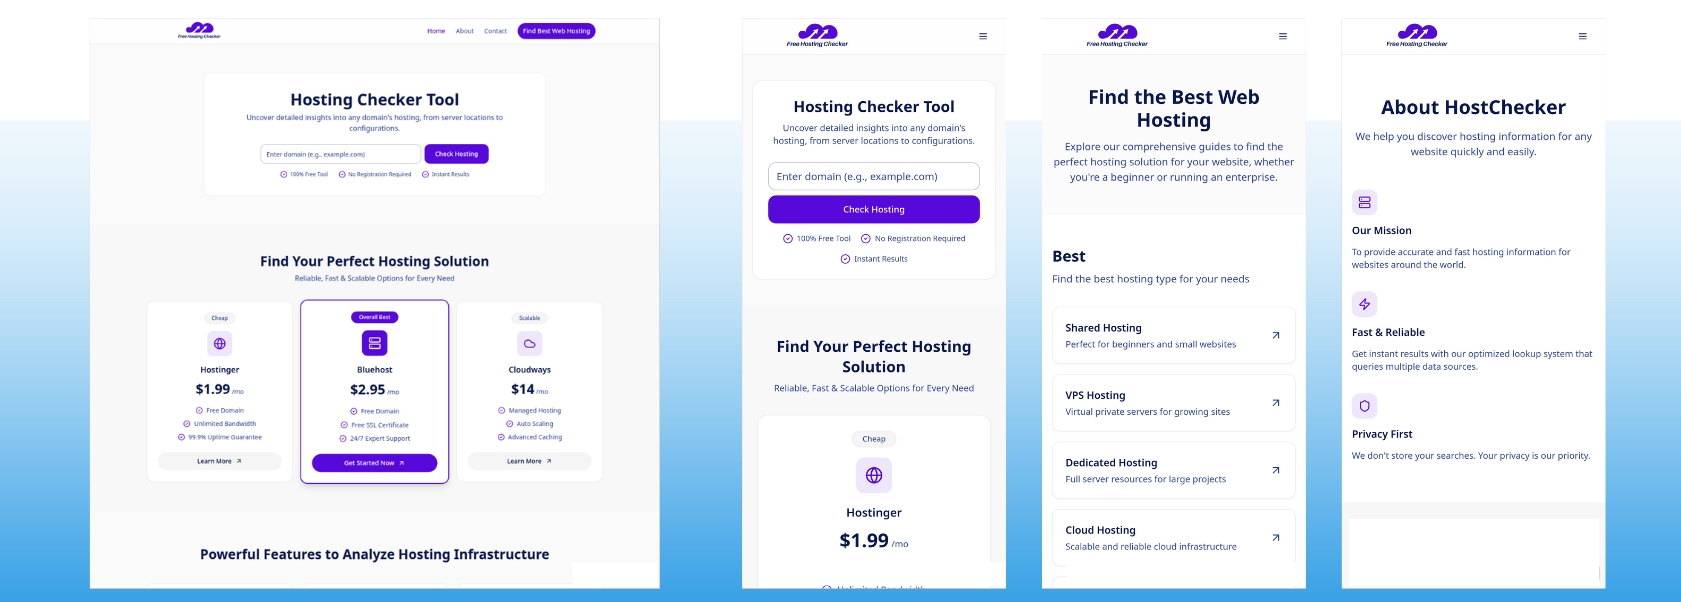Click server icon on desktop Bluehost card
This screenshot has height=602, width=1681.
[375, 343]
